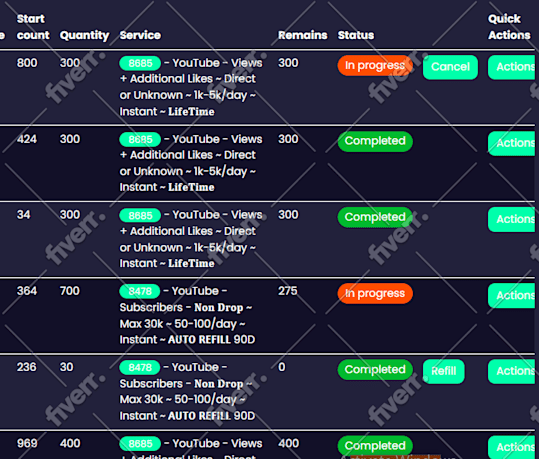Viewport: 539px width, 459px height.
Task: Open Actions for the start count 34 order
Action: click(x=513, y=219)
